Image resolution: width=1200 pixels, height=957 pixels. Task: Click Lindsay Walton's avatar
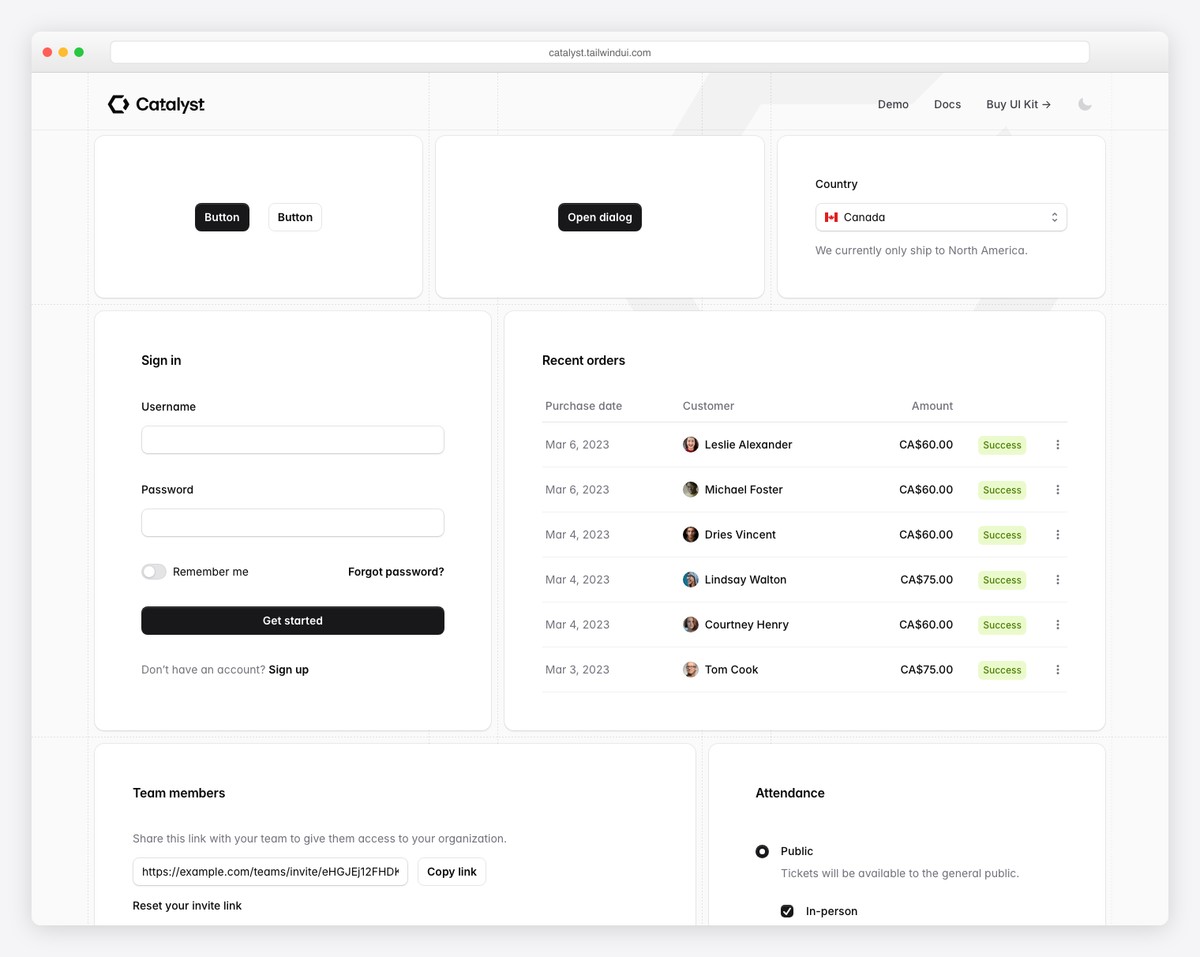(x=690, y=579)
